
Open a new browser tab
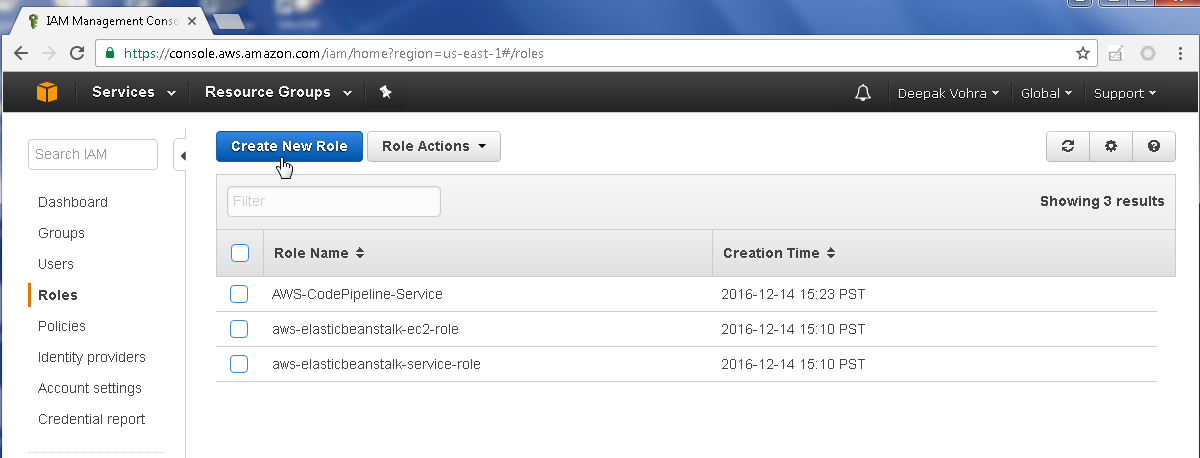pos(230,21)
